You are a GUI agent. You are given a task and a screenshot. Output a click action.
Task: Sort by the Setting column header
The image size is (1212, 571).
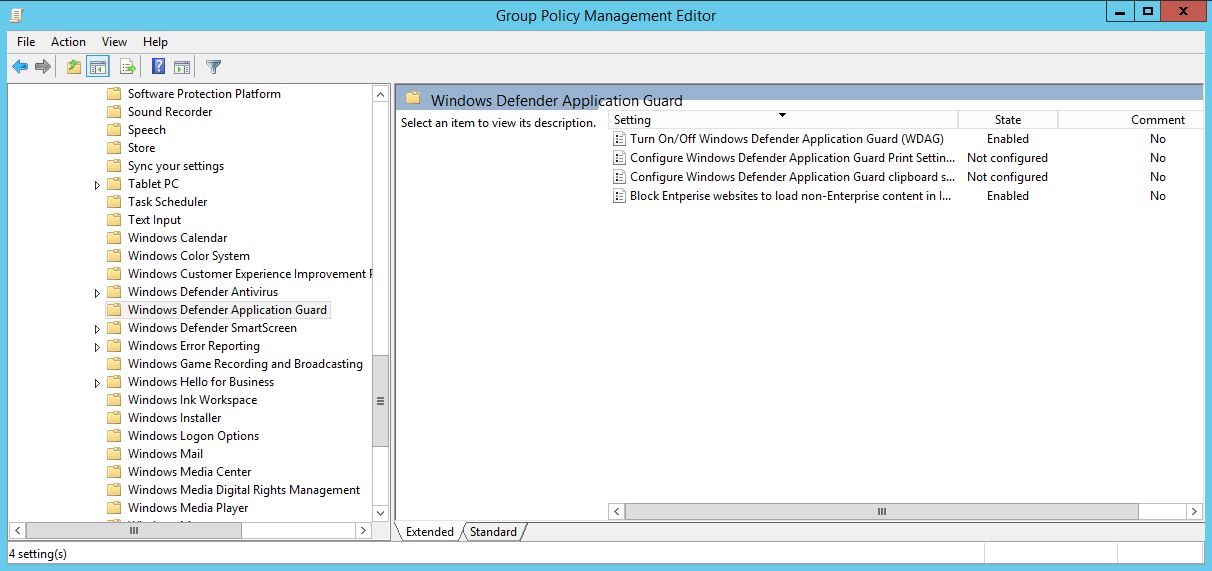783,120
